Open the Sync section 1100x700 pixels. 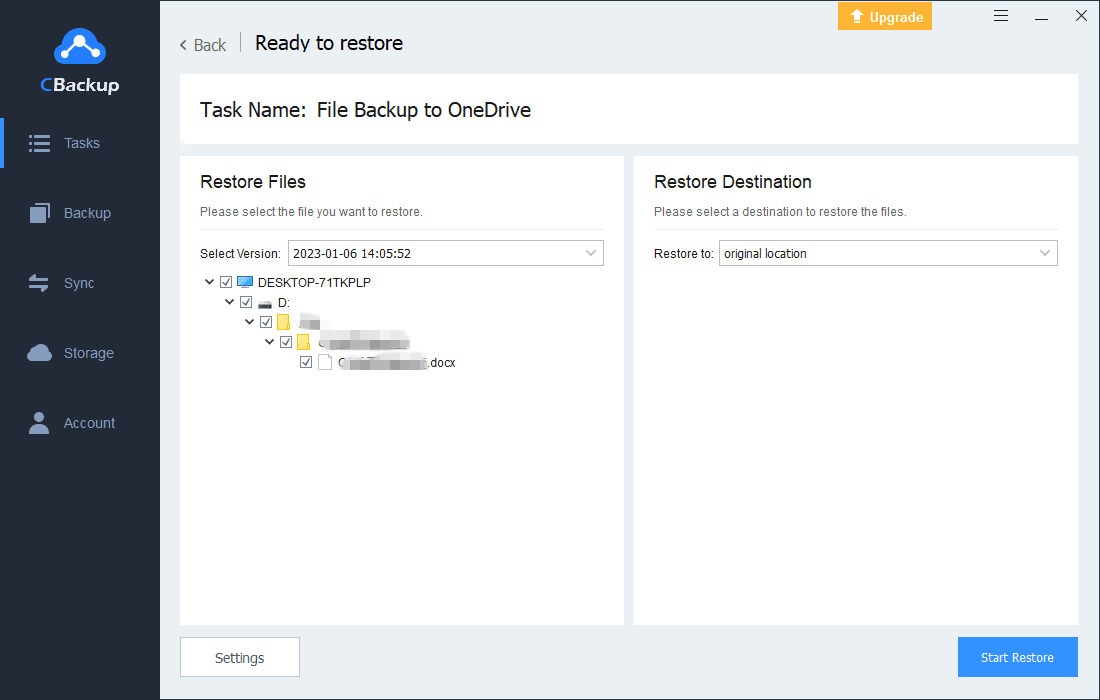[x=80, y=283]
